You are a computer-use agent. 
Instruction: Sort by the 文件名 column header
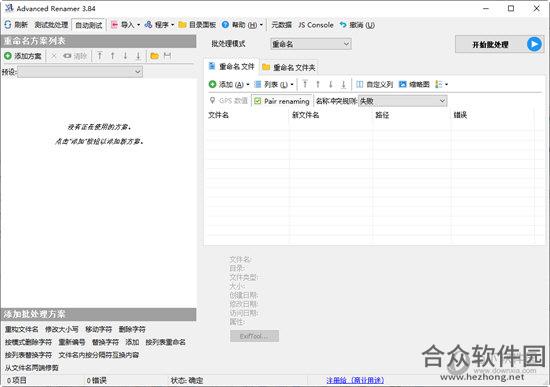[x=247, y=115]
